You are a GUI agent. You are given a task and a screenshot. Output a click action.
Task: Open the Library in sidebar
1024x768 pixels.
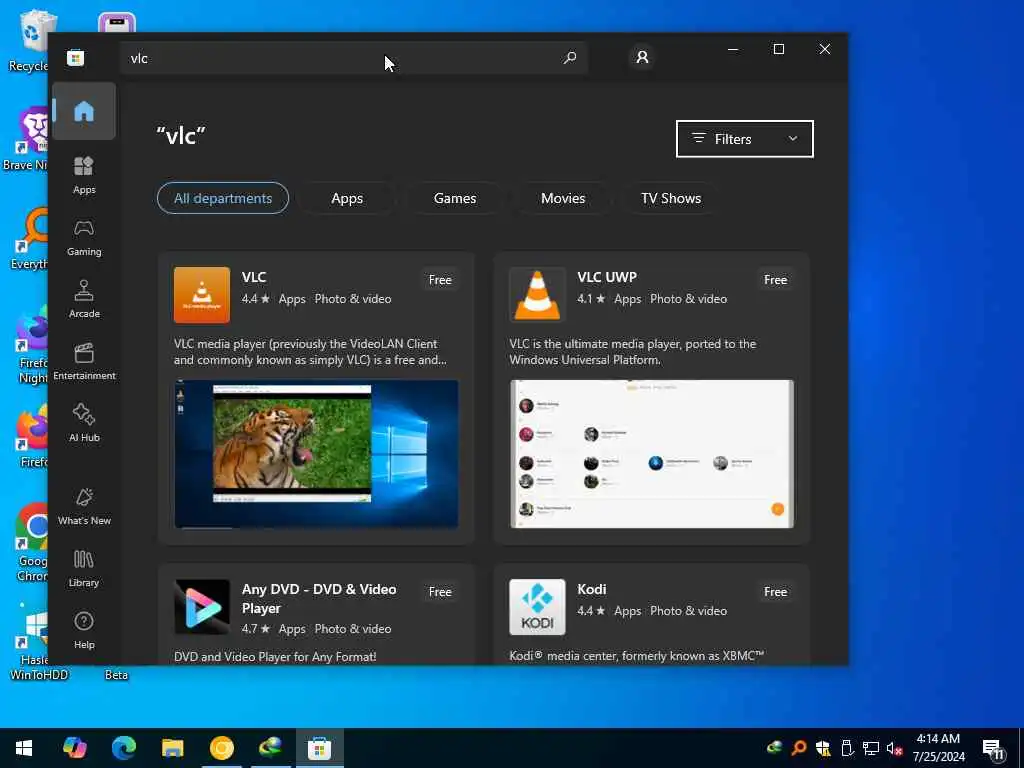pos(84,568)
